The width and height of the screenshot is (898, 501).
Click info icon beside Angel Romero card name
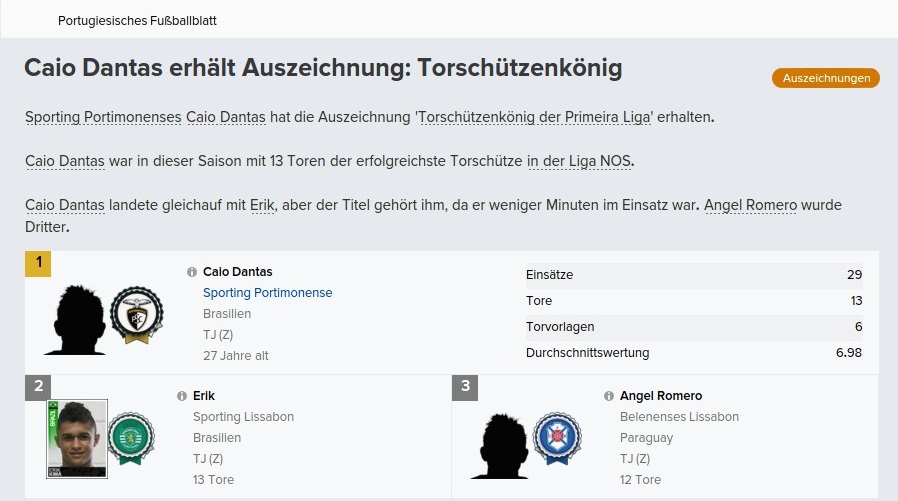click(x=609, y=396)
